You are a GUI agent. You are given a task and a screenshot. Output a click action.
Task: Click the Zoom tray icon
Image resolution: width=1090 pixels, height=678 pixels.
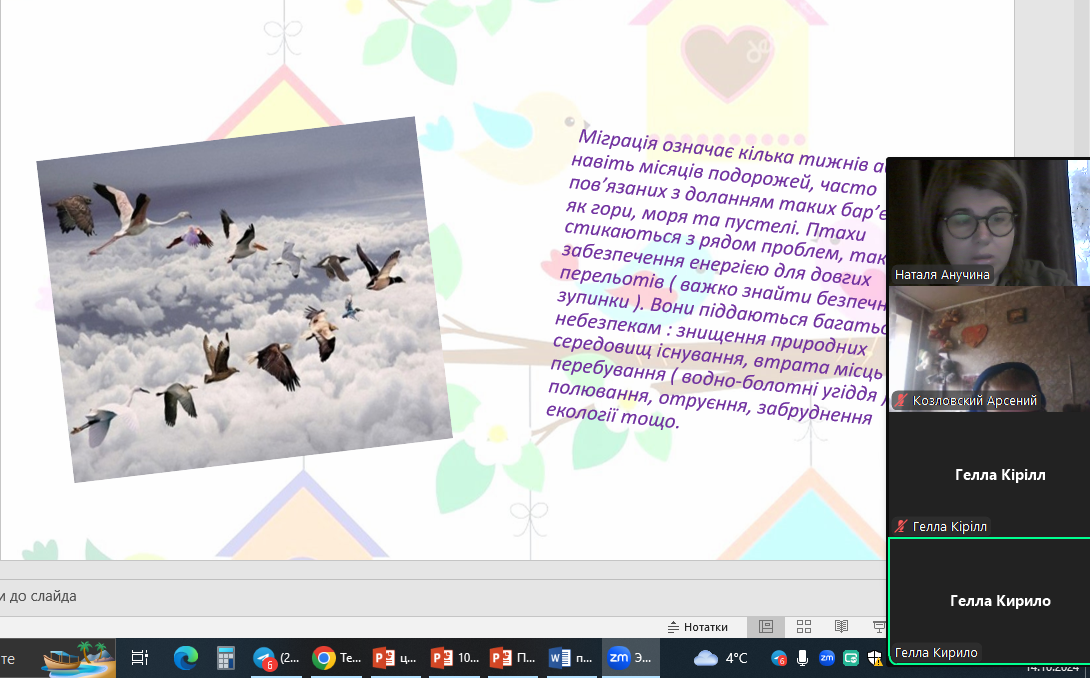pyautogui.click(x=827, y=657)
